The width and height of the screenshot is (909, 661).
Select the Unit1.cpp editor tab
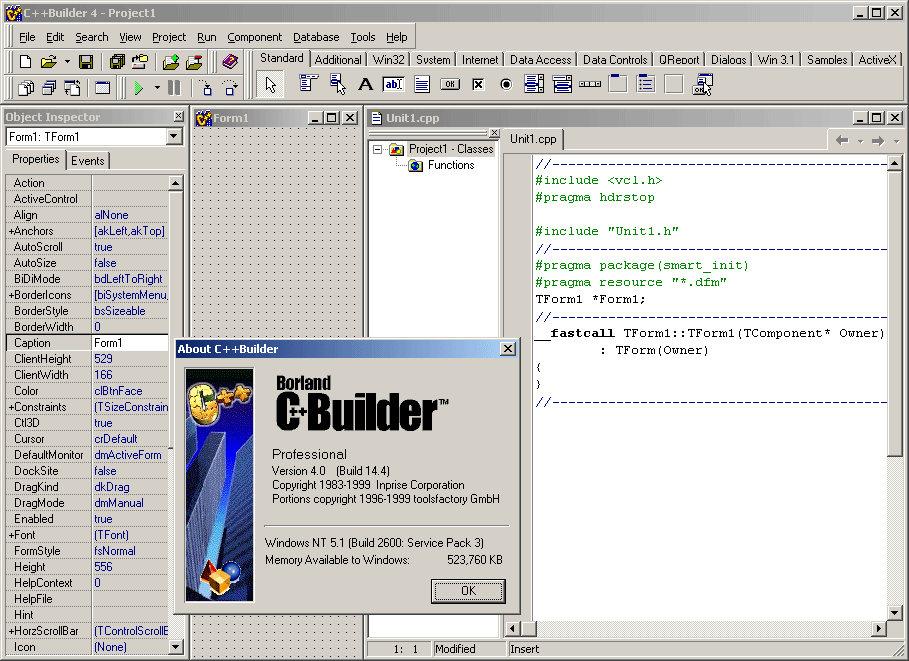tap(533, 139)
